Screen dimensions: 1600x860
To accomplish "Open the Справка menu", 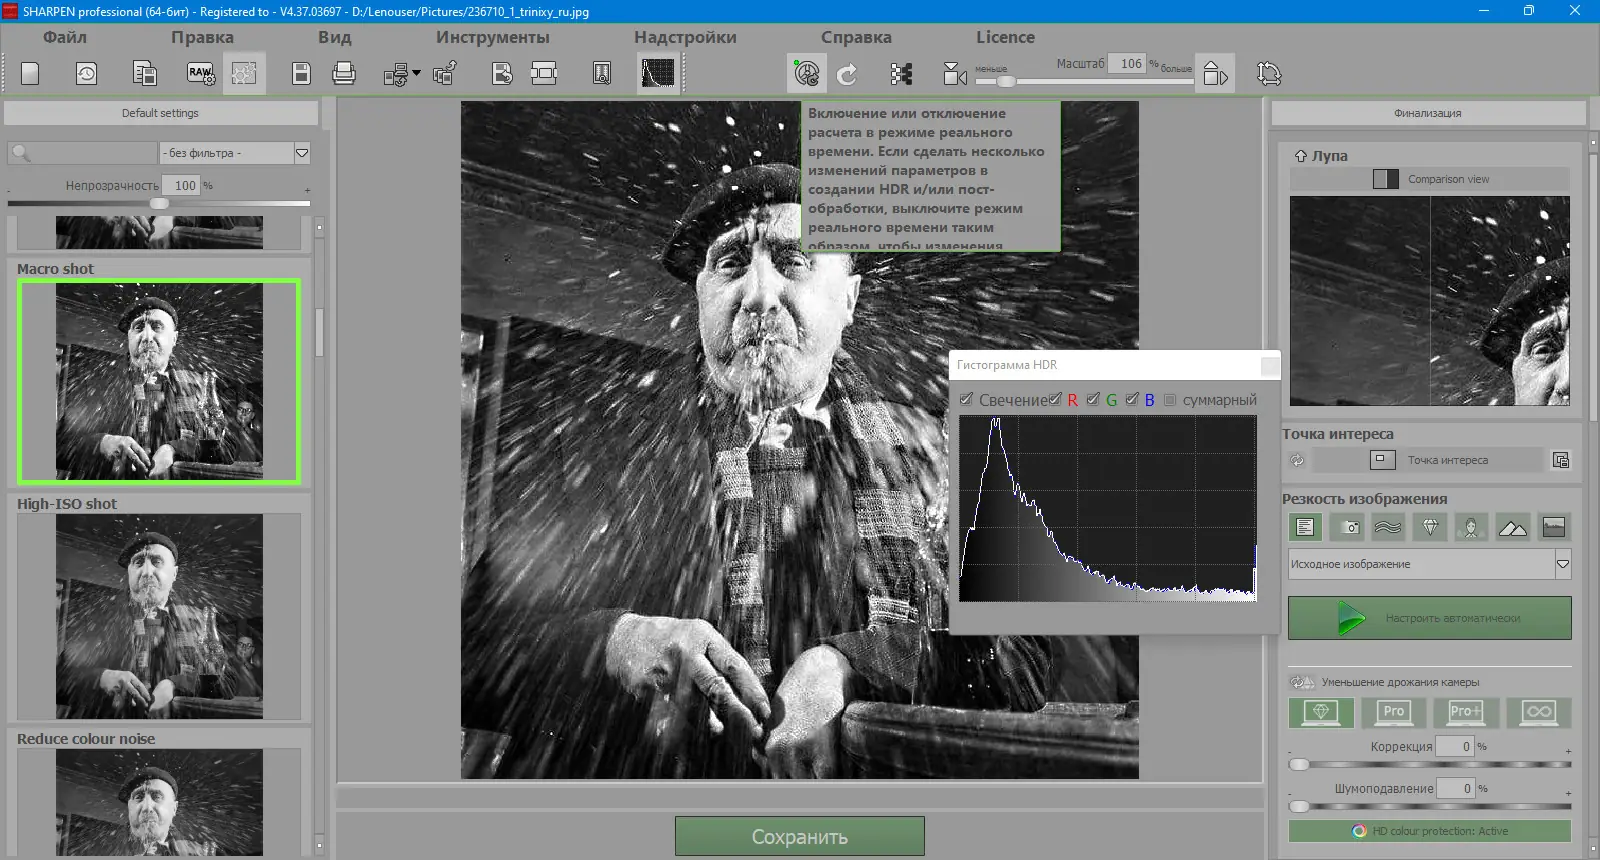I will (x=856, y=37).
